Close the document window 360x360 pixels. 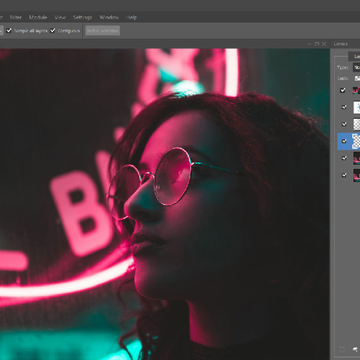pos(324,44)
